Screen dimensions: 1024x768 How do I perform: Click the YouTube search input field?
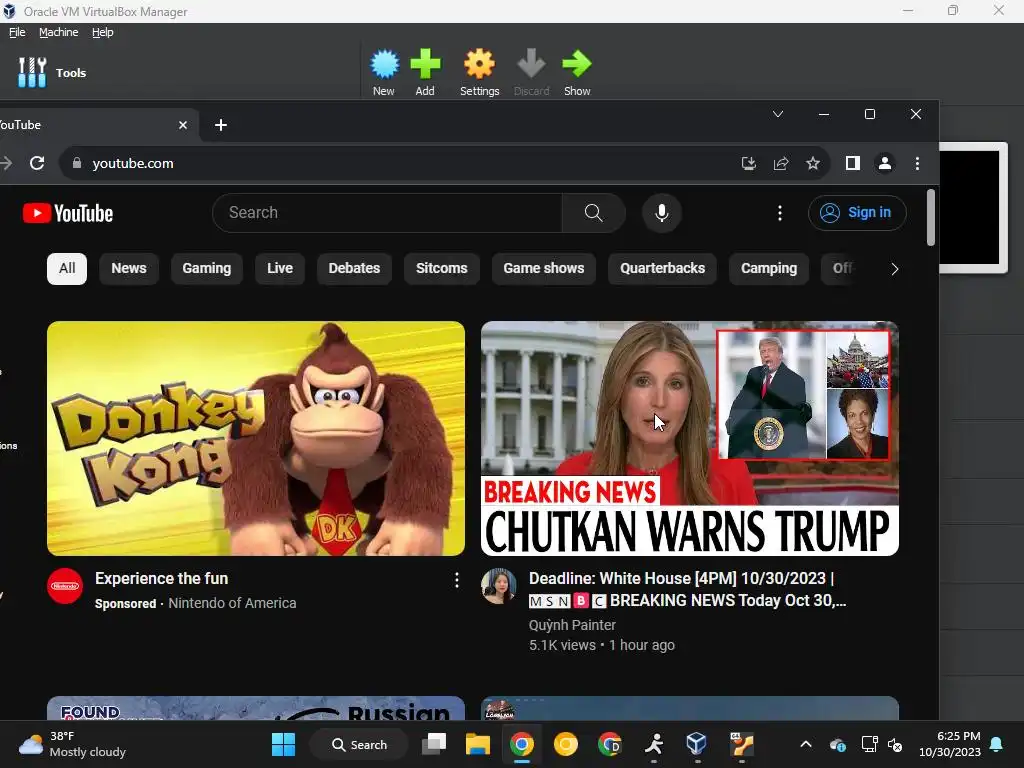(x=387, y=213)
